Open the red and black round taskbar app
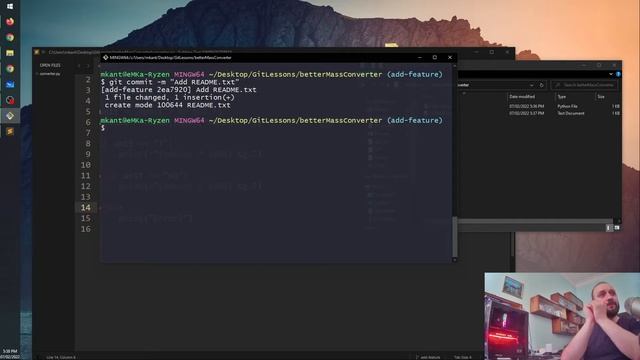This screenshot has height=360, width=640. click(x=10, y=100)
